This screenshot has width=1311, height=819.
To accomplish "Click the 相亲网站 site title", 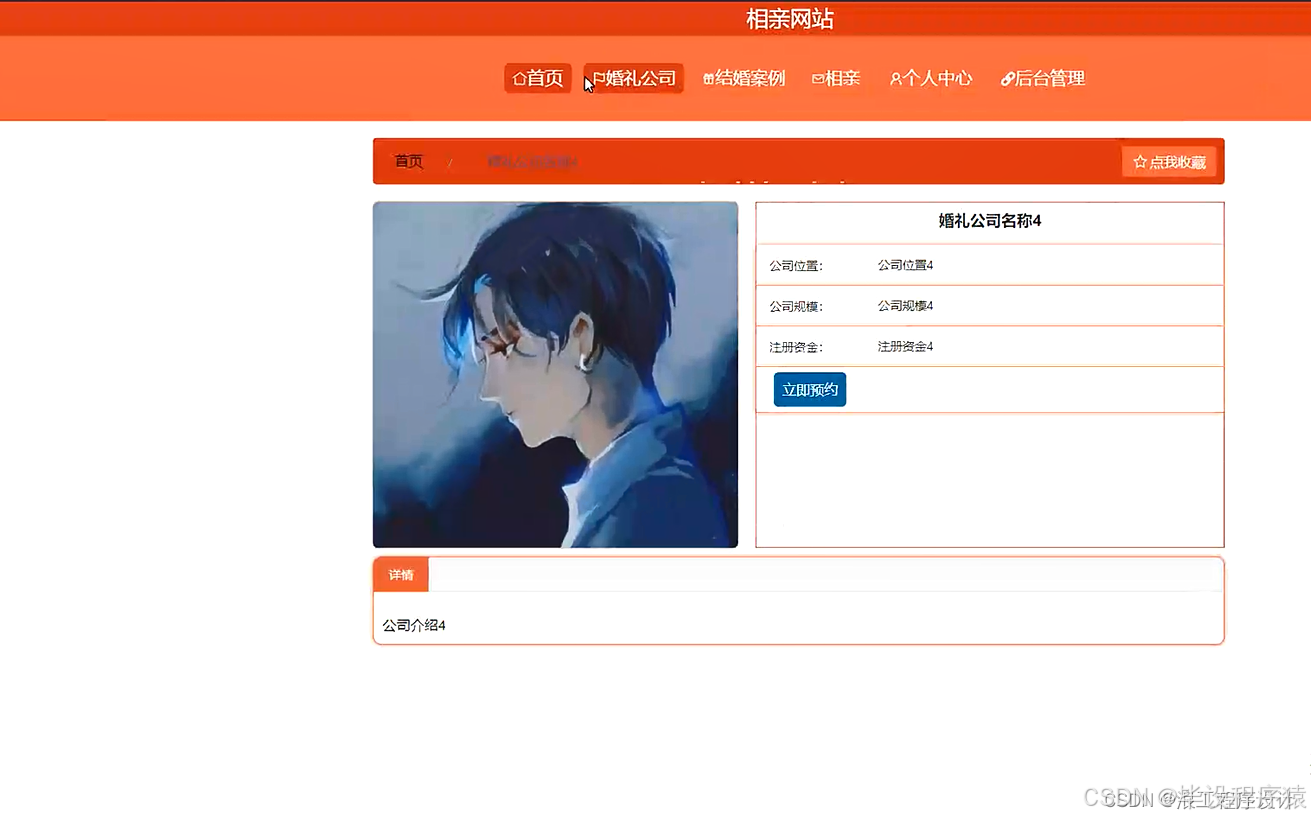I will 790,19.
